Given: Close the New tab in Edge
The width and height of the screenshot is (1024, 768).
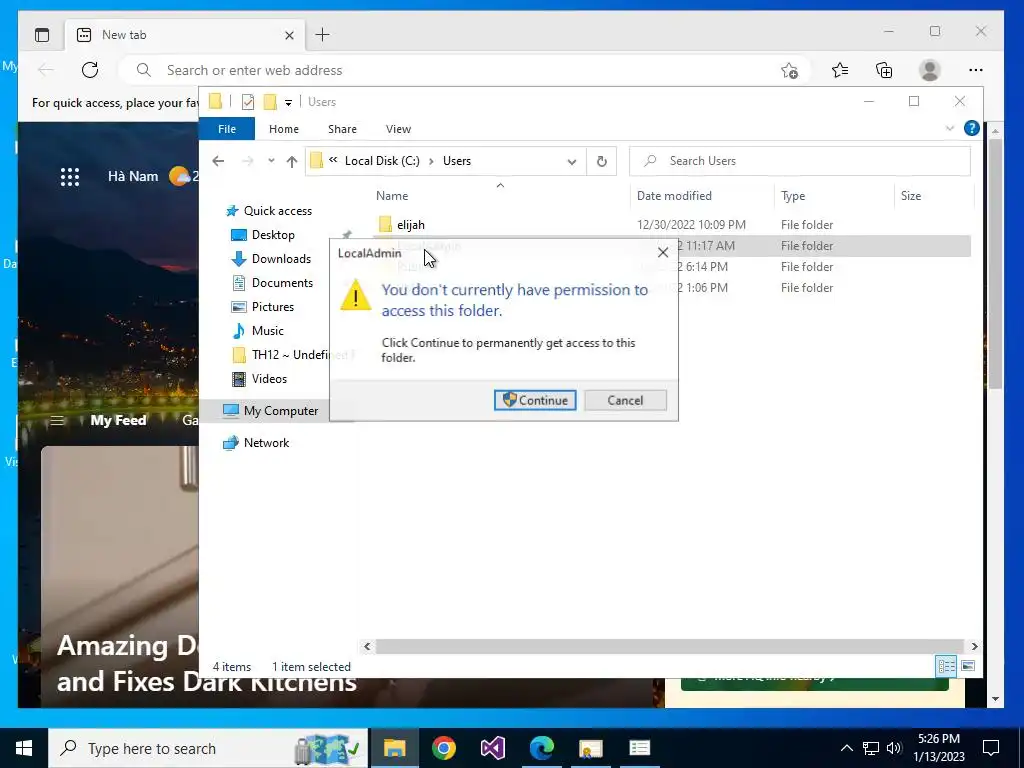Looking at the screenshot, I should click(x=289, y=35).
